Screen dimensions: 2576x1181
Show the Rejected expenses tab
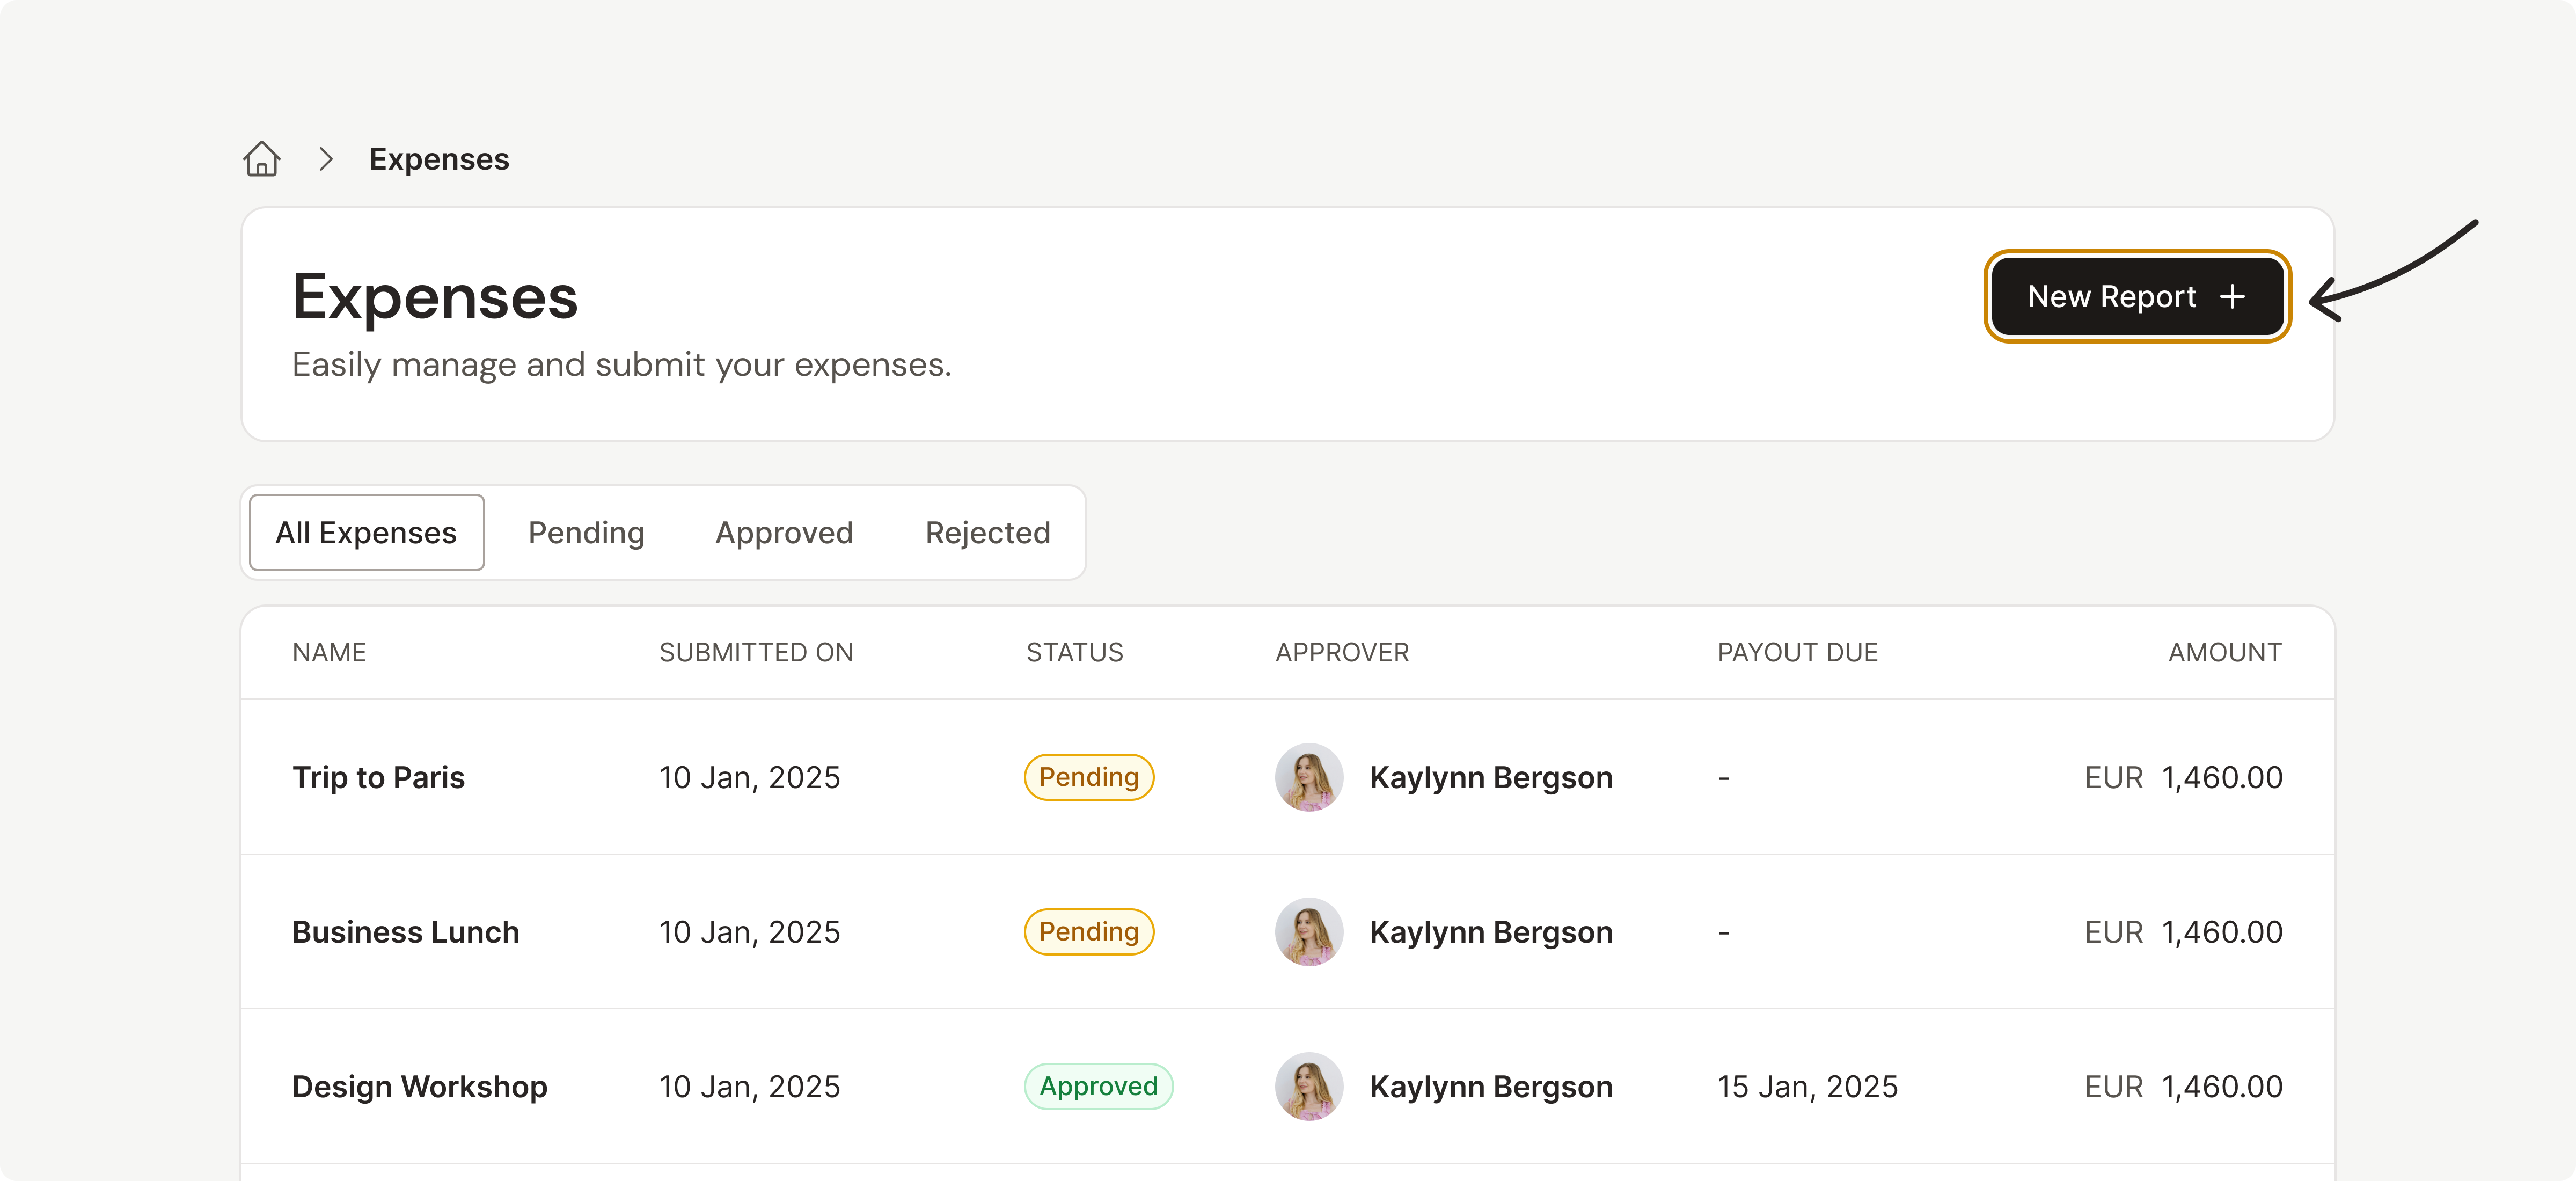pyautogui.click(x=987, y=533)
